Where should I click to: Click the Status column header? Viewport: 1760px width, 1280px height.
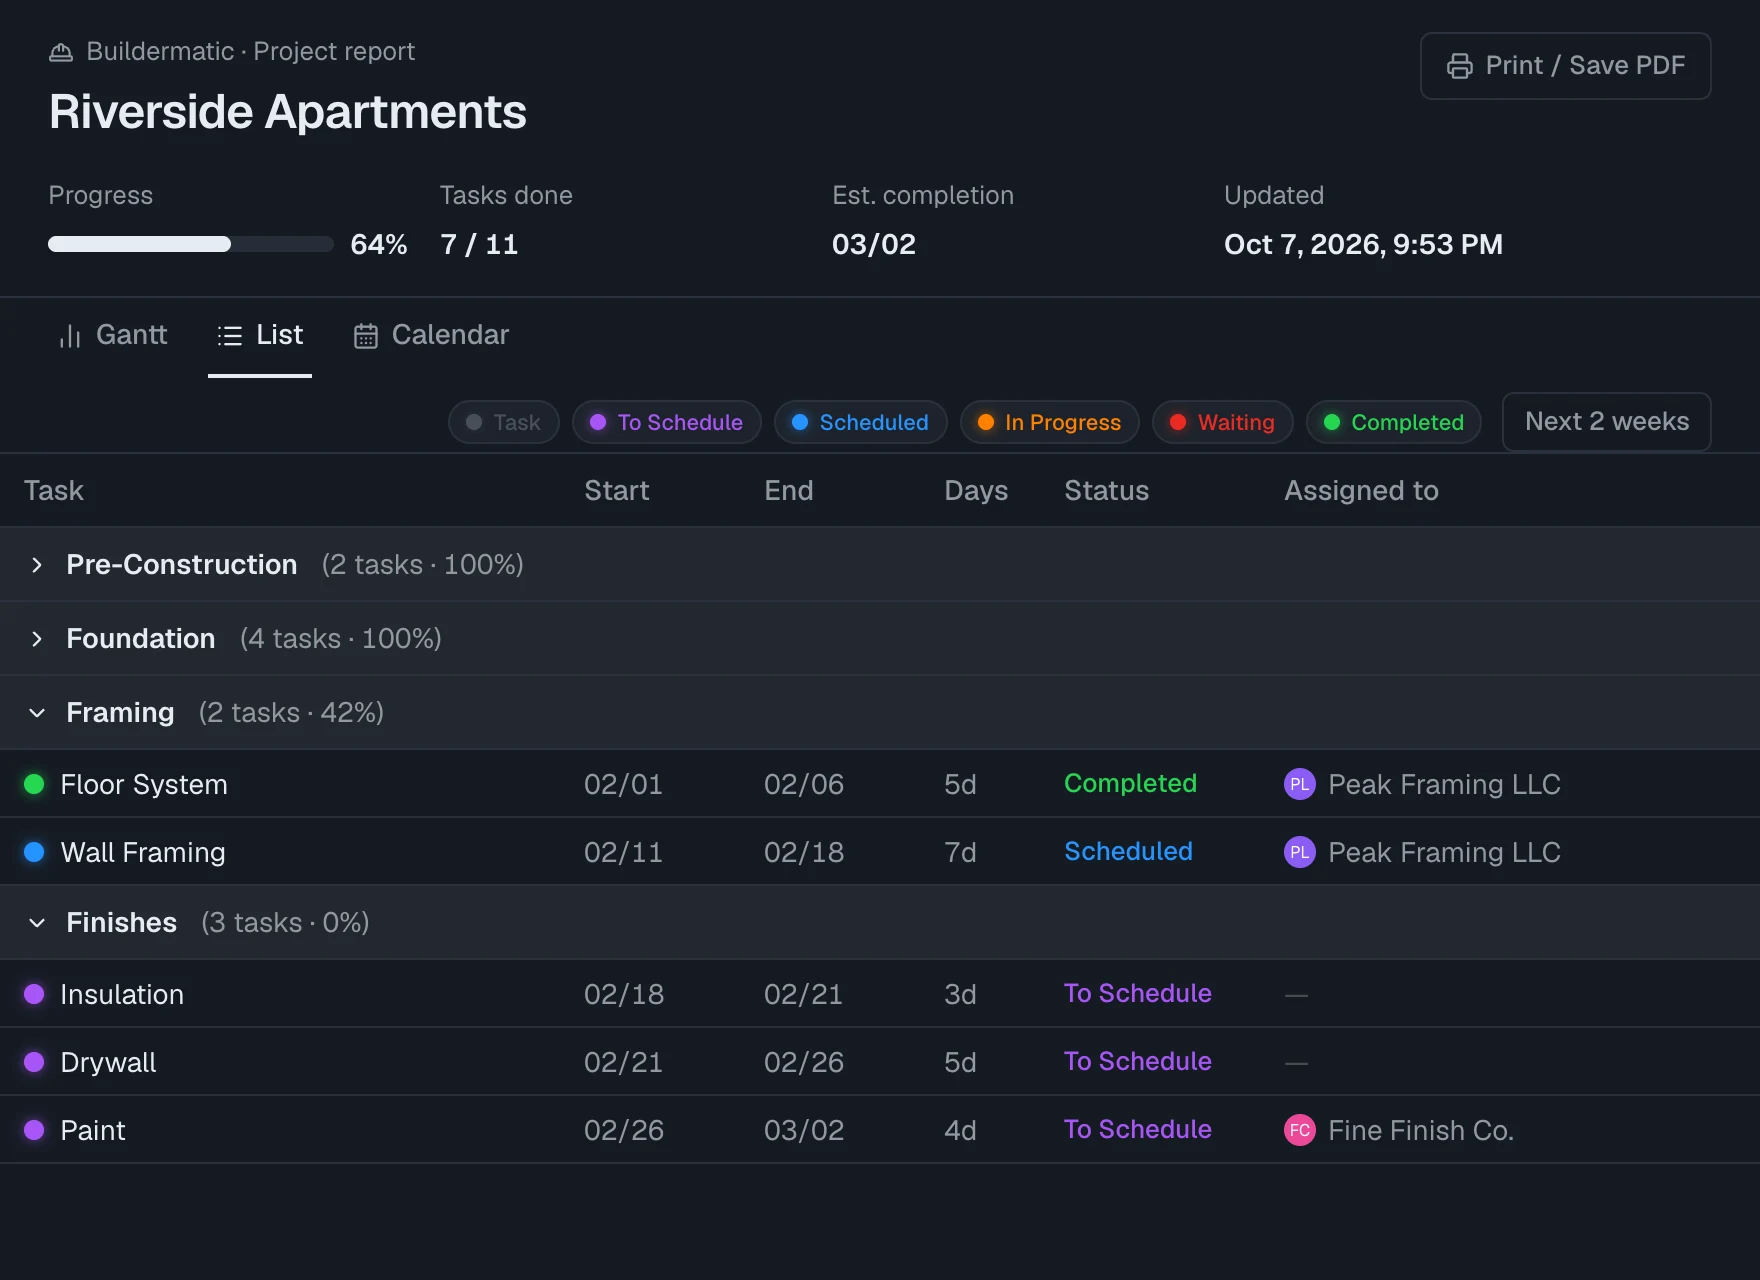pyautogui.click(x=1107, y=491)
